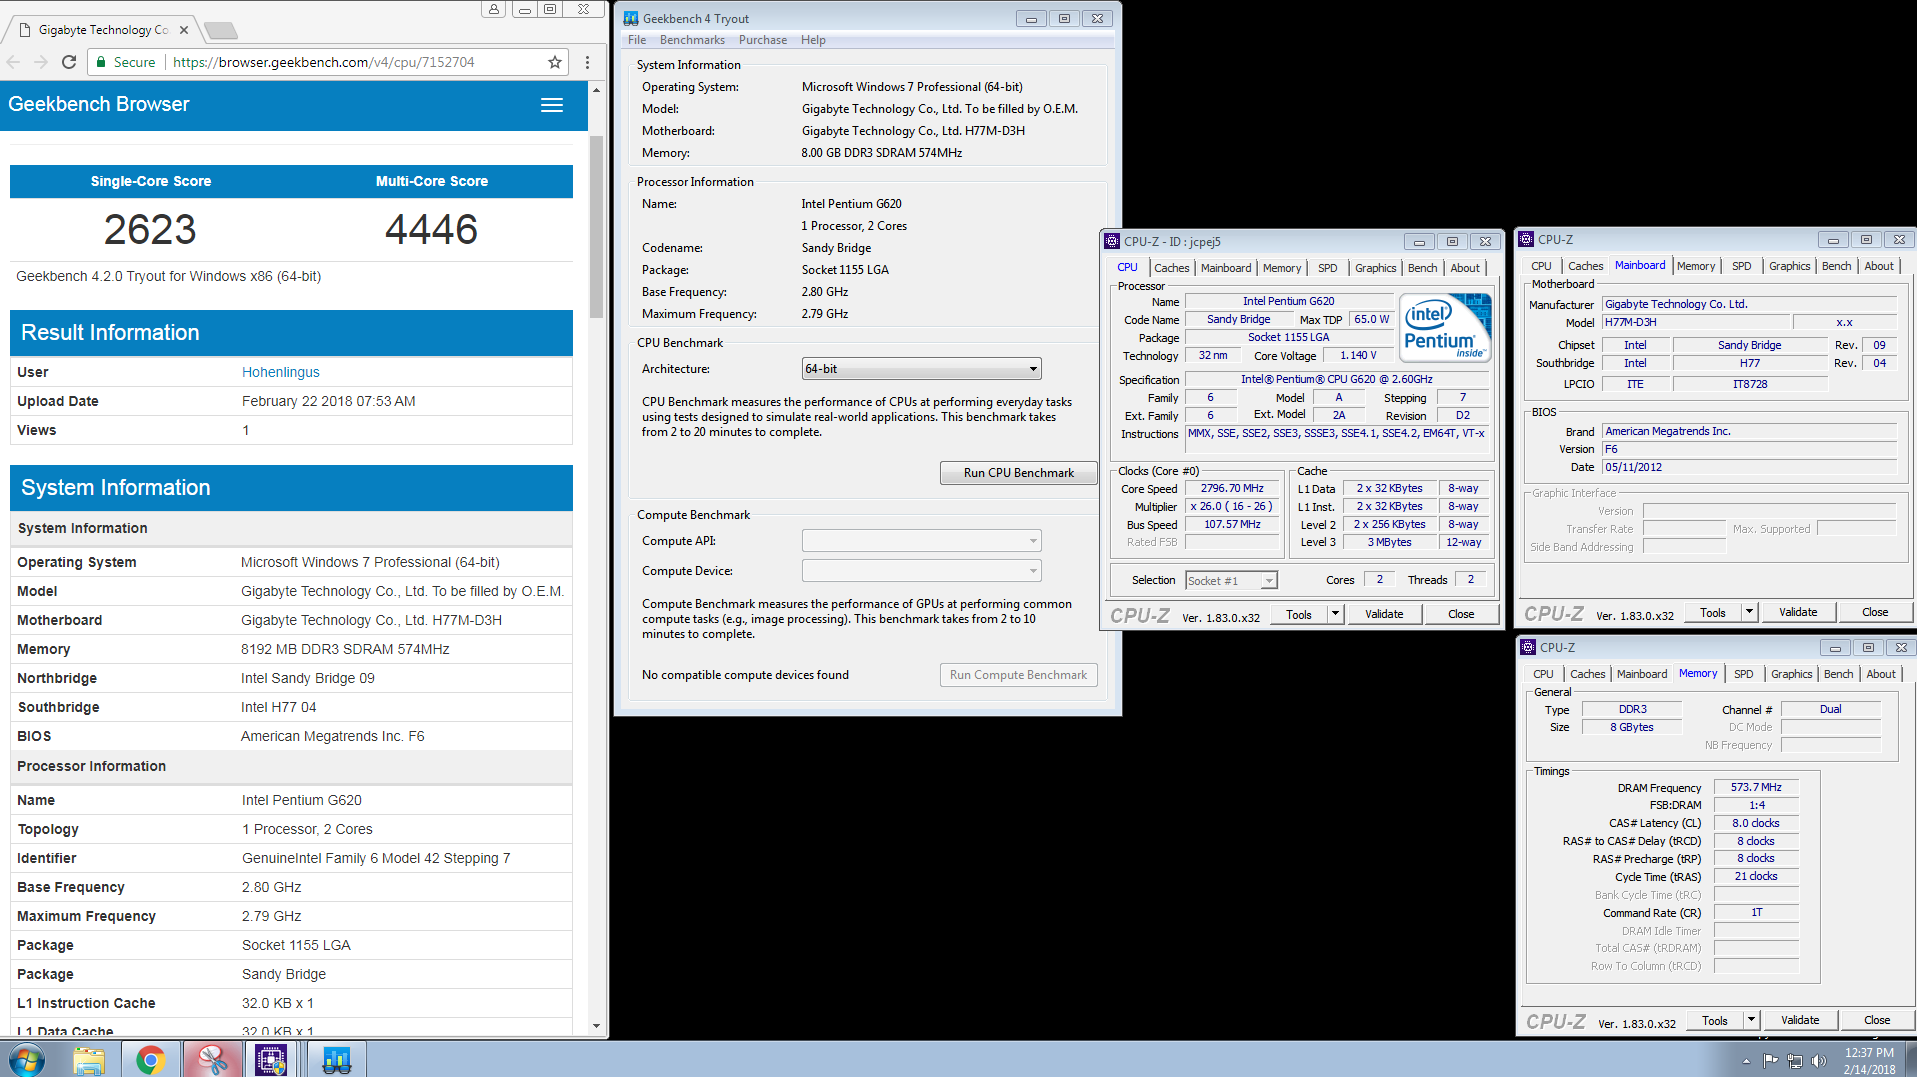The width and height of the screenshot is (1917, 1077).
Task: Expand the Compute API dropdown
Action: (922, 541)
